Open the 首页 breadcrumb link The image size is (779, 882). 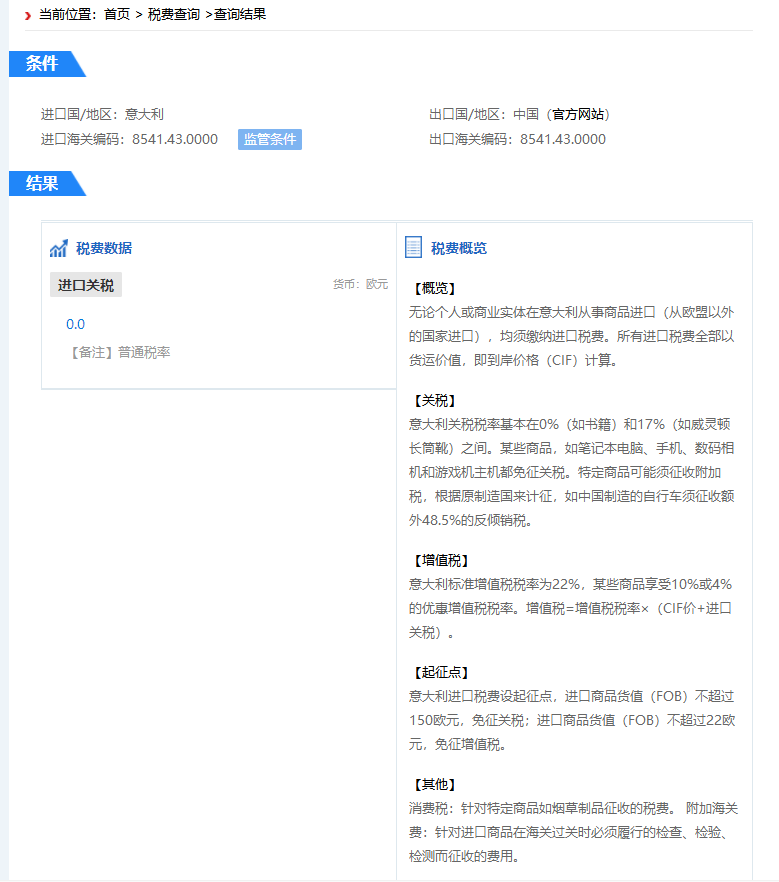point(117,15)
